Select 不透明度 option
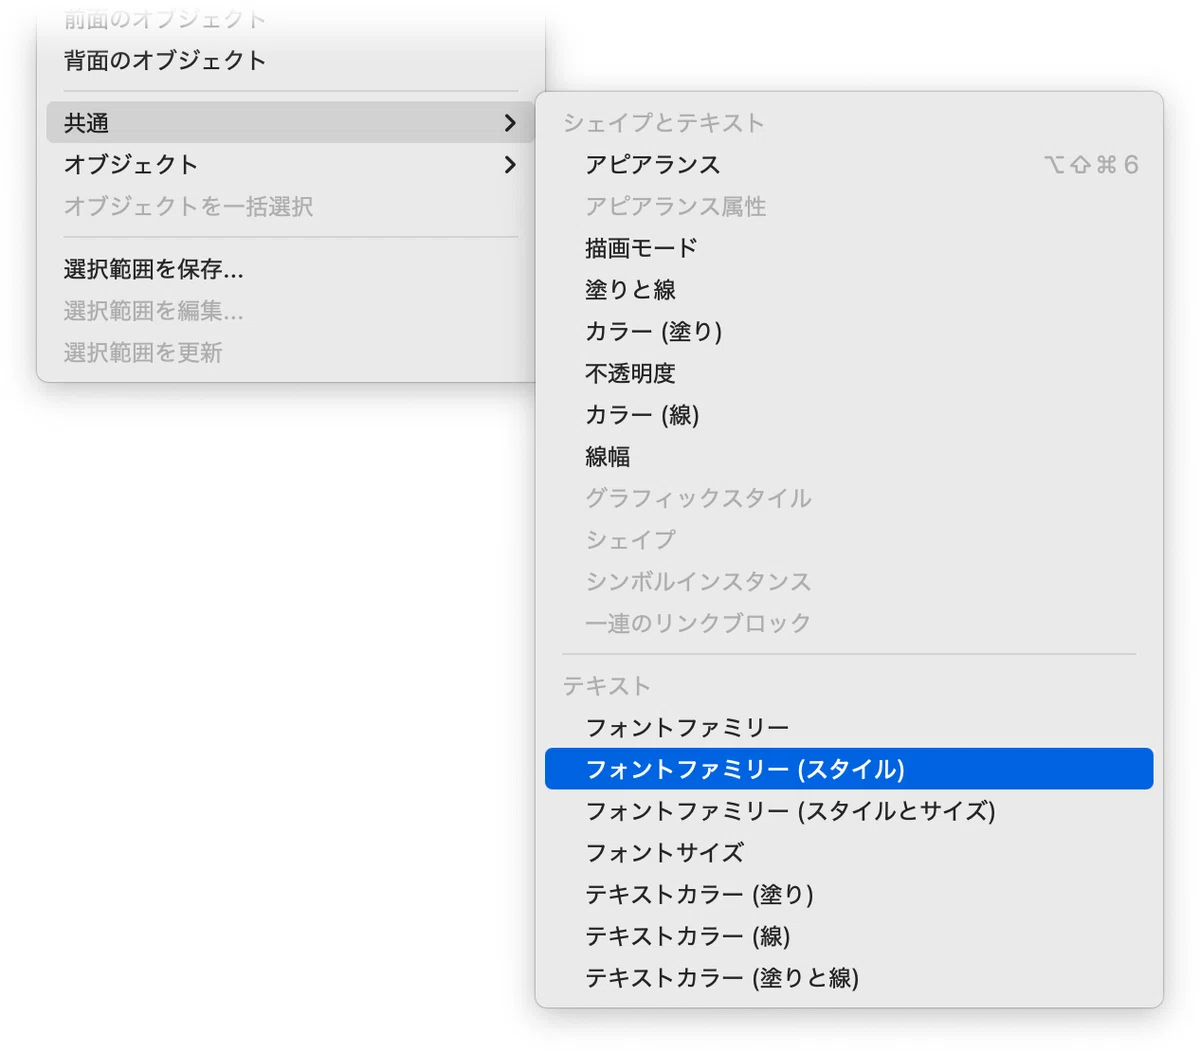The height and width of the screenshot is (1051, 1200). 849,373
